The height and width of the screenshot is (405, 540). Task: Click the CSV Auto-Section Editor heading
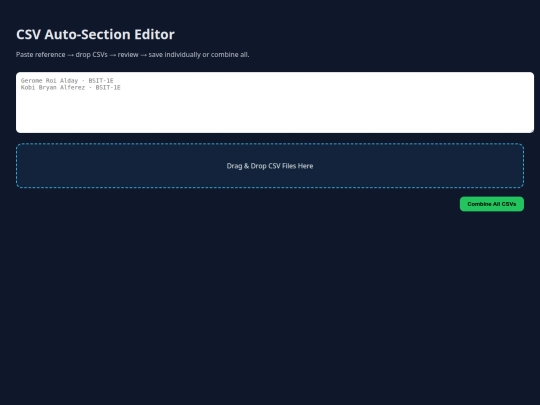click(x=95, y=34)
